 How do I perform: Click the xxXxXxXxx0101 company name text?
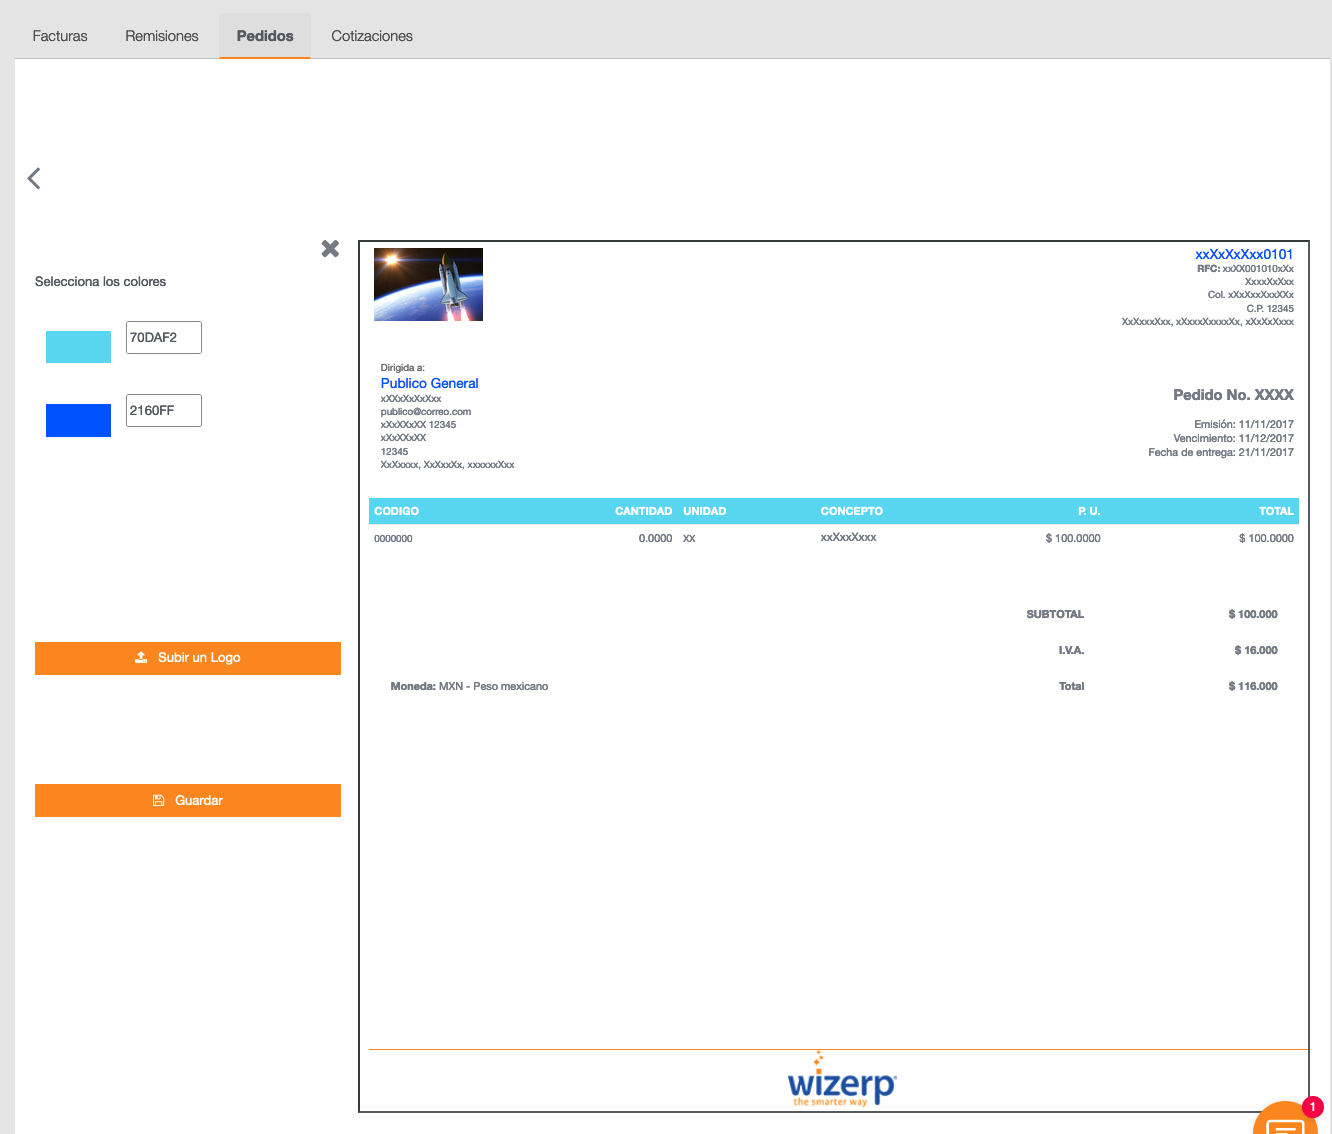(x=1244, y=254)
